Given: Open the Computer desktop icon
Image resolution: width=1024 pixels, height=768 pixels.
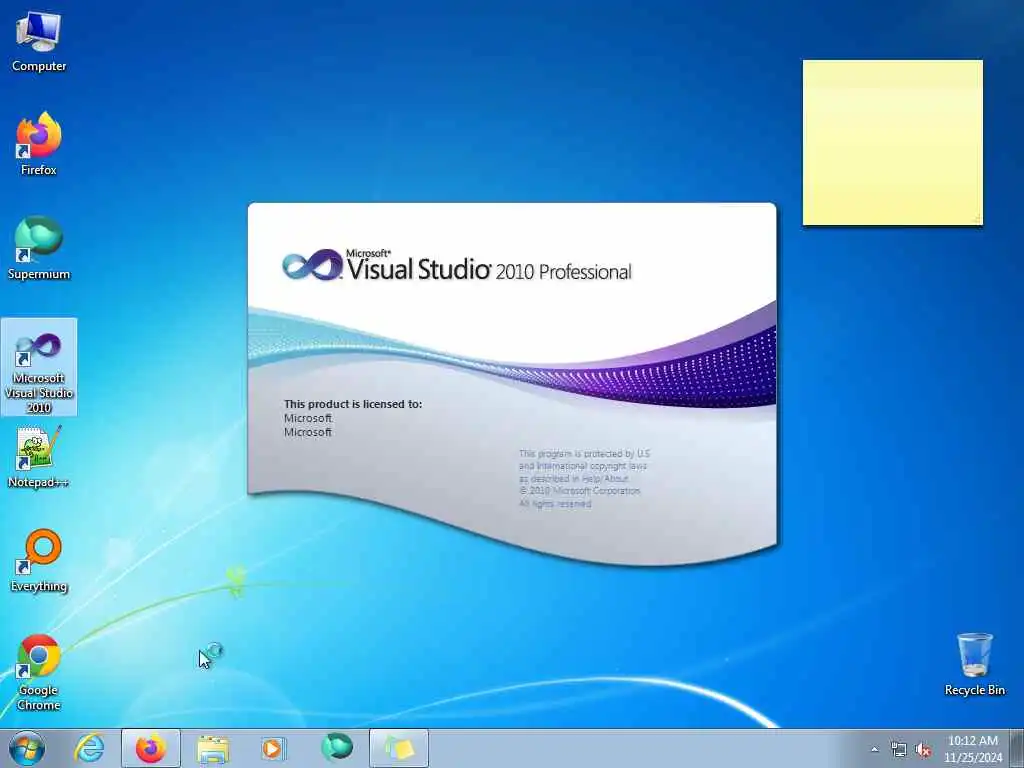Looking at the screenshot, I should [39, 40].
